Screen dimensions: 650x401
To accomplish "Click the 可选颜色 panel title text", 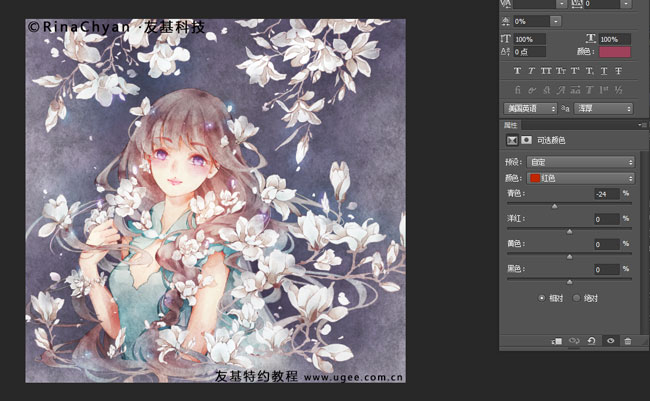I will (551, 140).
